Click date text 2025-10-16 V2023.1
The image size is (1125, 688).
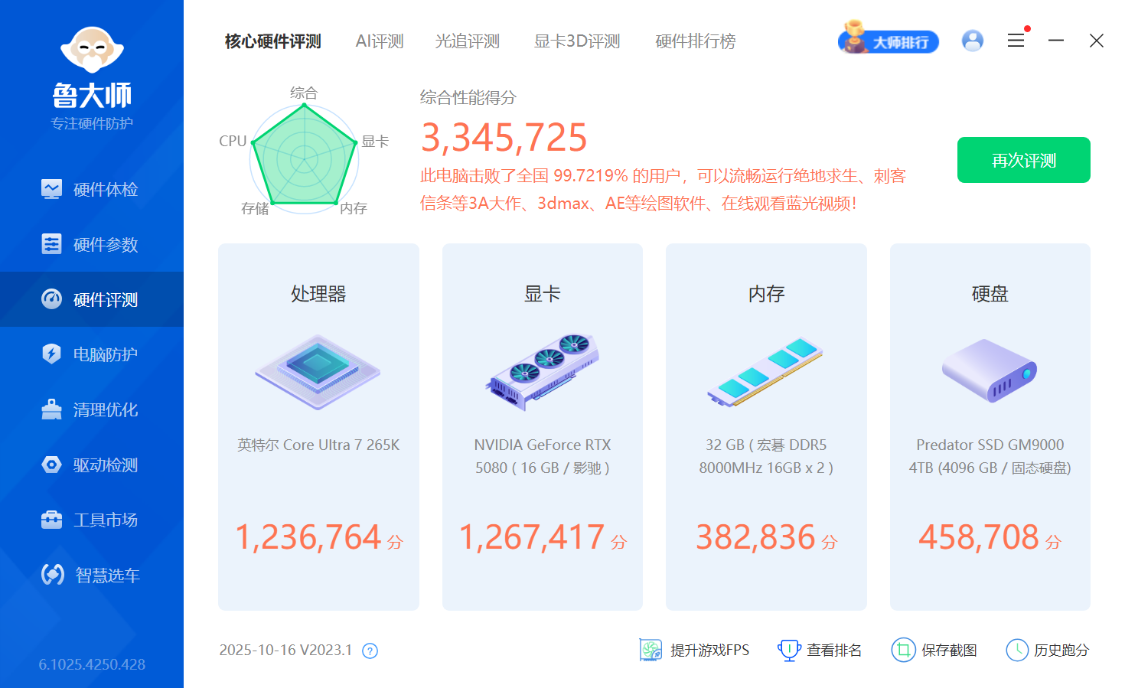pyautogui.click(x=286, y=650)
